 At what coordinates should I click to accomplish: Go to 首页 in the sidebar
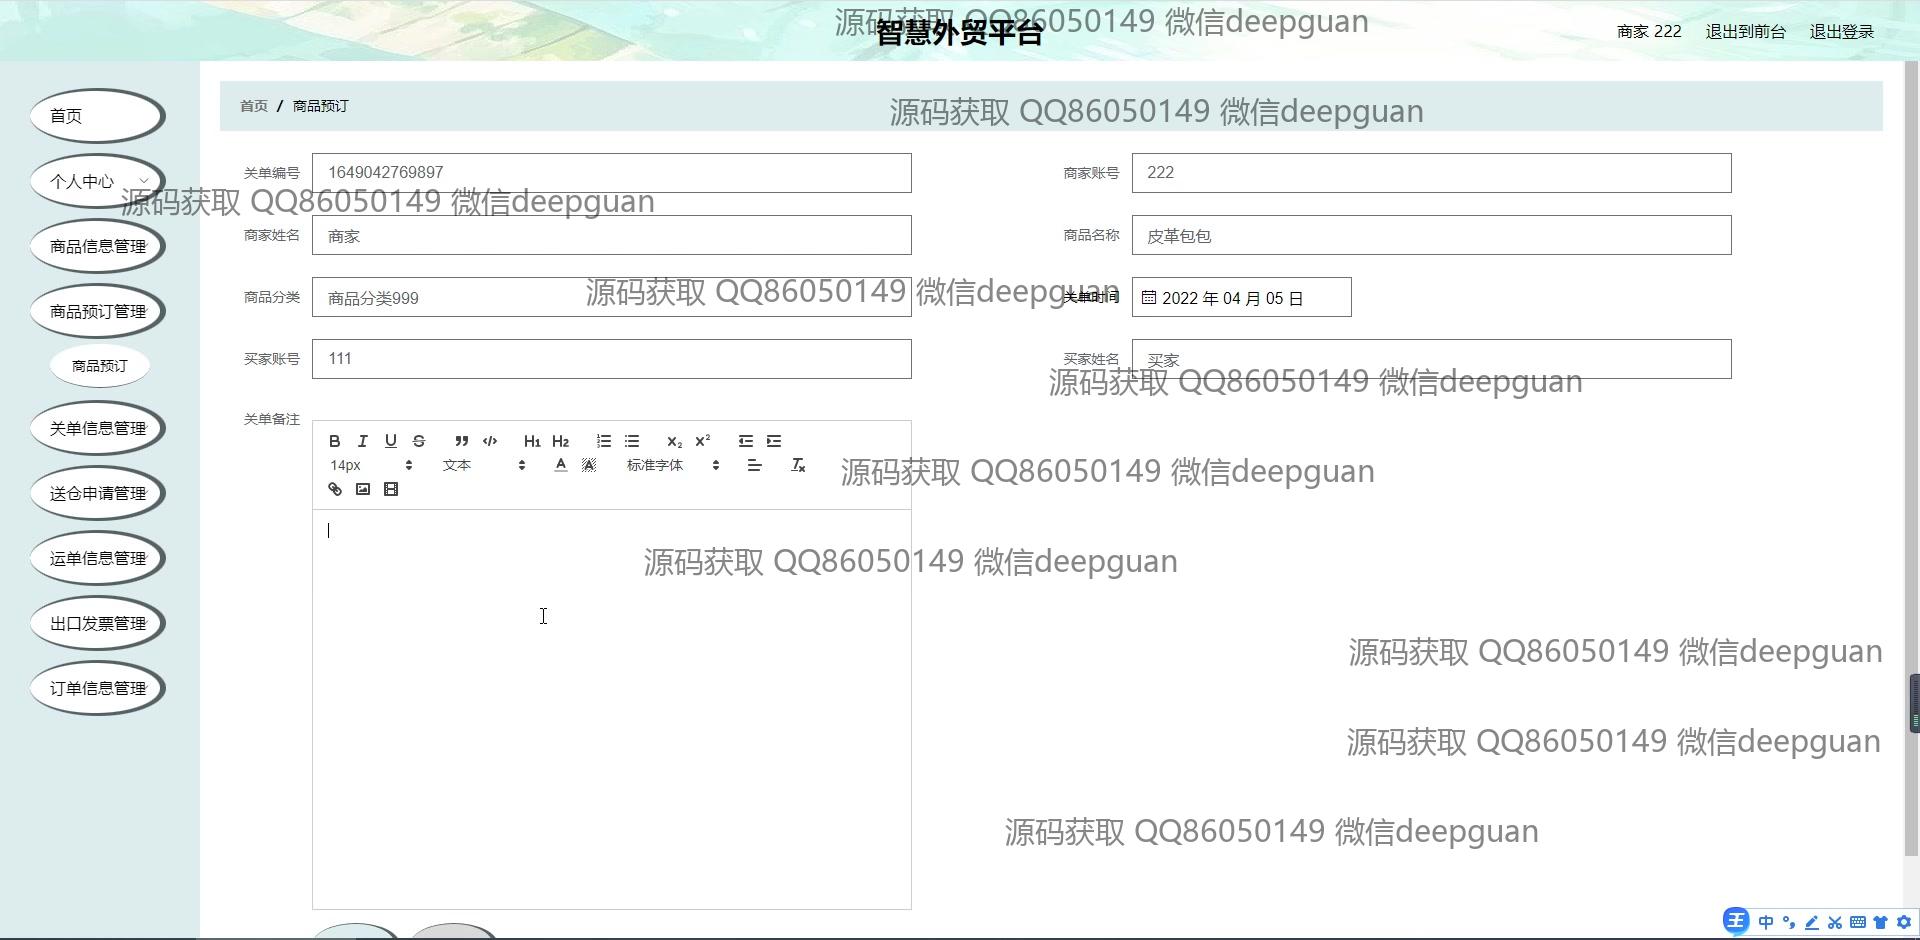(x=97, y=116)
